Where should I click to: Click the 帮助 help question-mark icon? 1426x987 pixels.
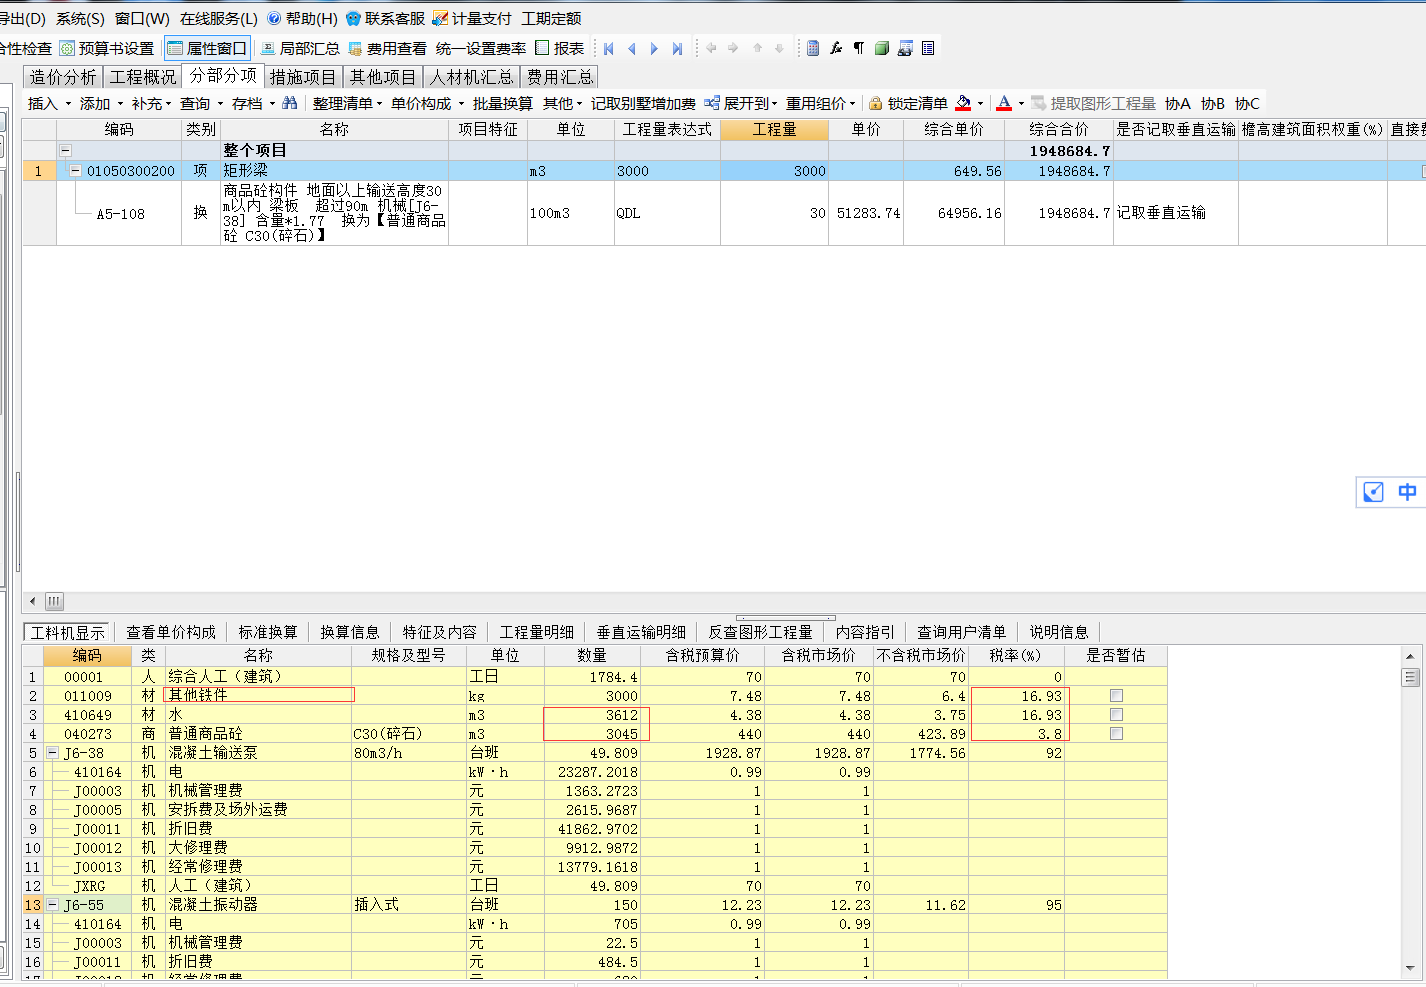click(274, 18)
